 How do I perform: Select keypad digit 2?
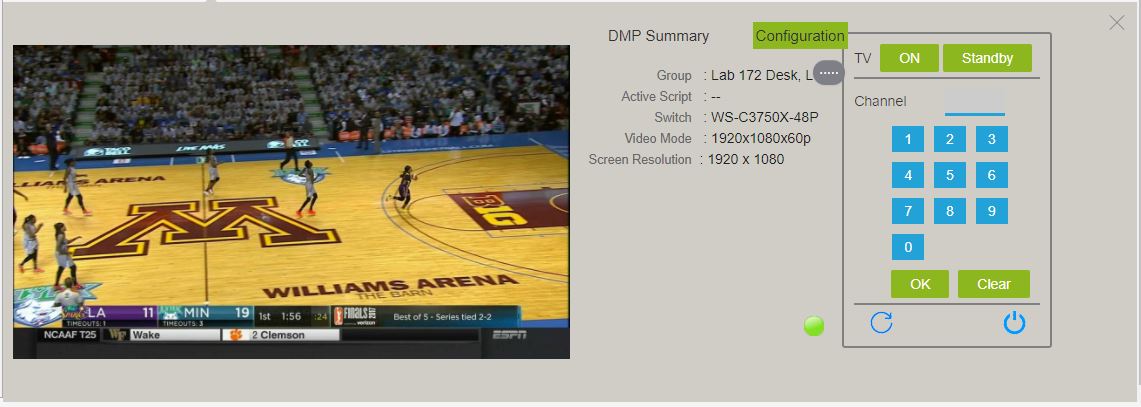tap(950, 139)
